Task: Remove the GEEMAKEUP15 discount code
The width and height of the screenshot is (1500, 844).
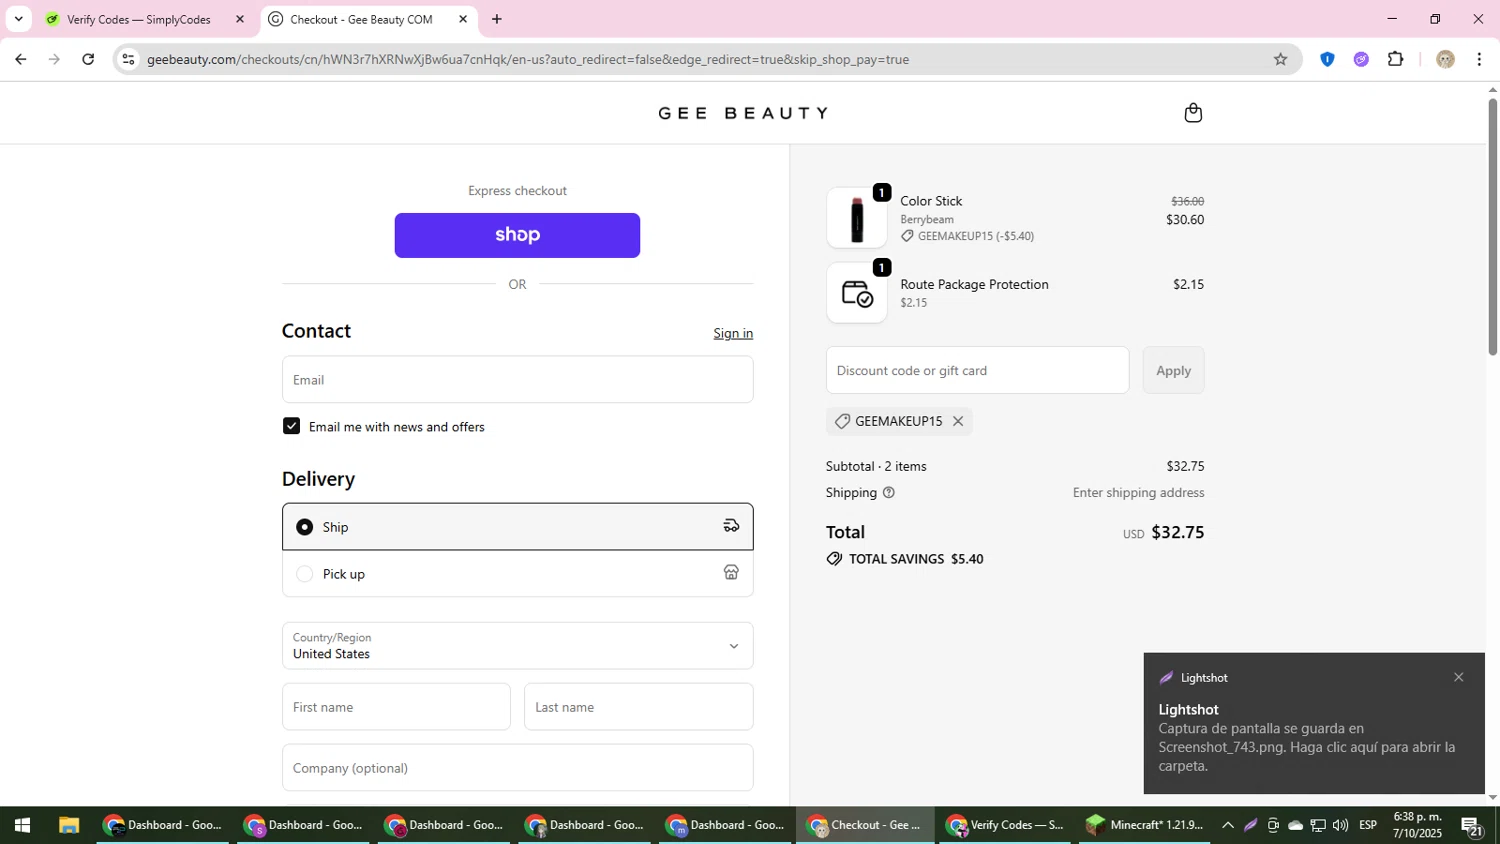Action: (958, 421)
